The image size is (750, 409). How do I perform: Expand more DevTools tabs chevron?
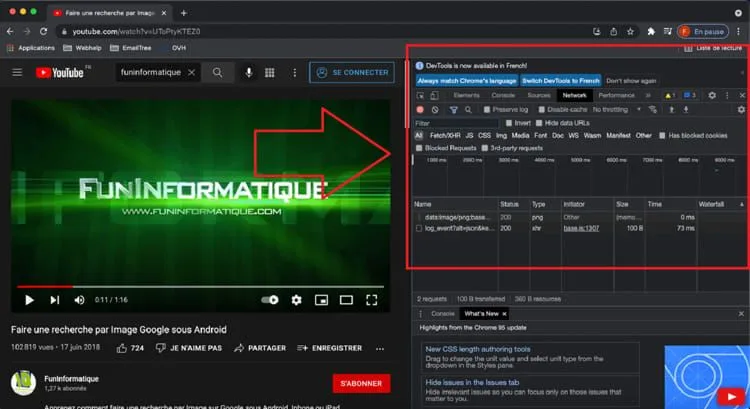tap(648, 95)
